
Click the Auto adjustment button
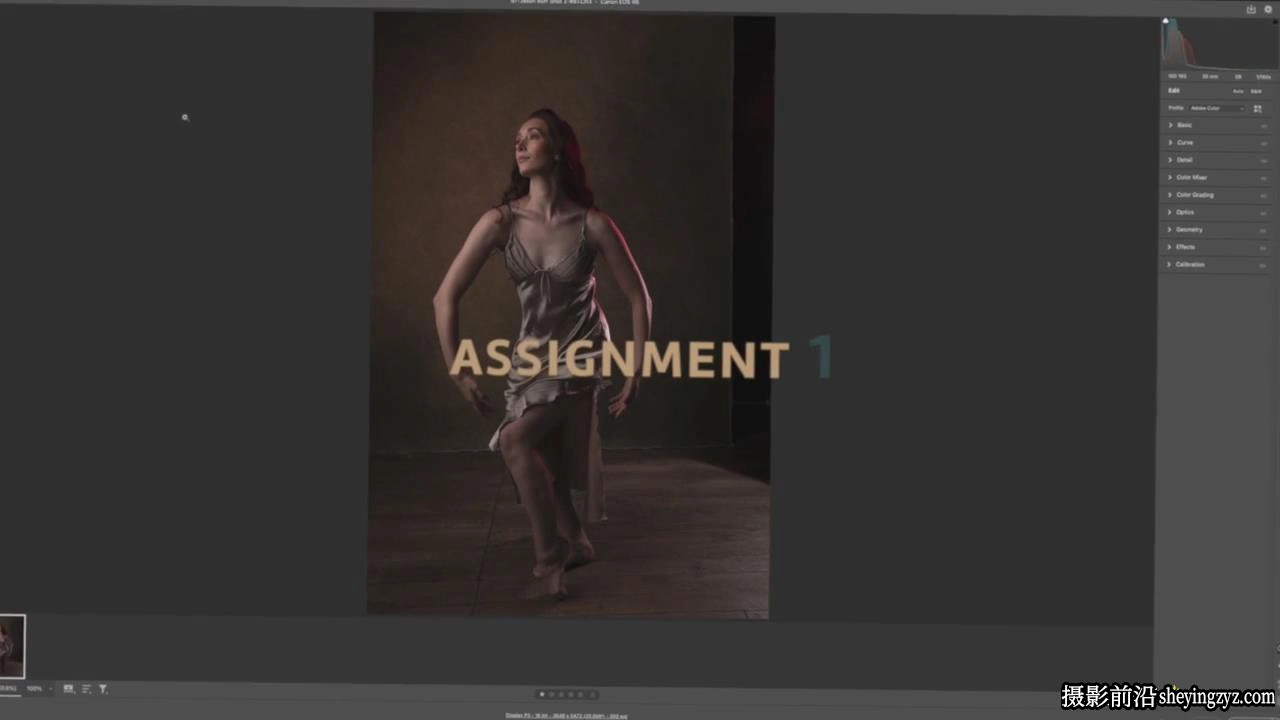[x=1238, y=91]
